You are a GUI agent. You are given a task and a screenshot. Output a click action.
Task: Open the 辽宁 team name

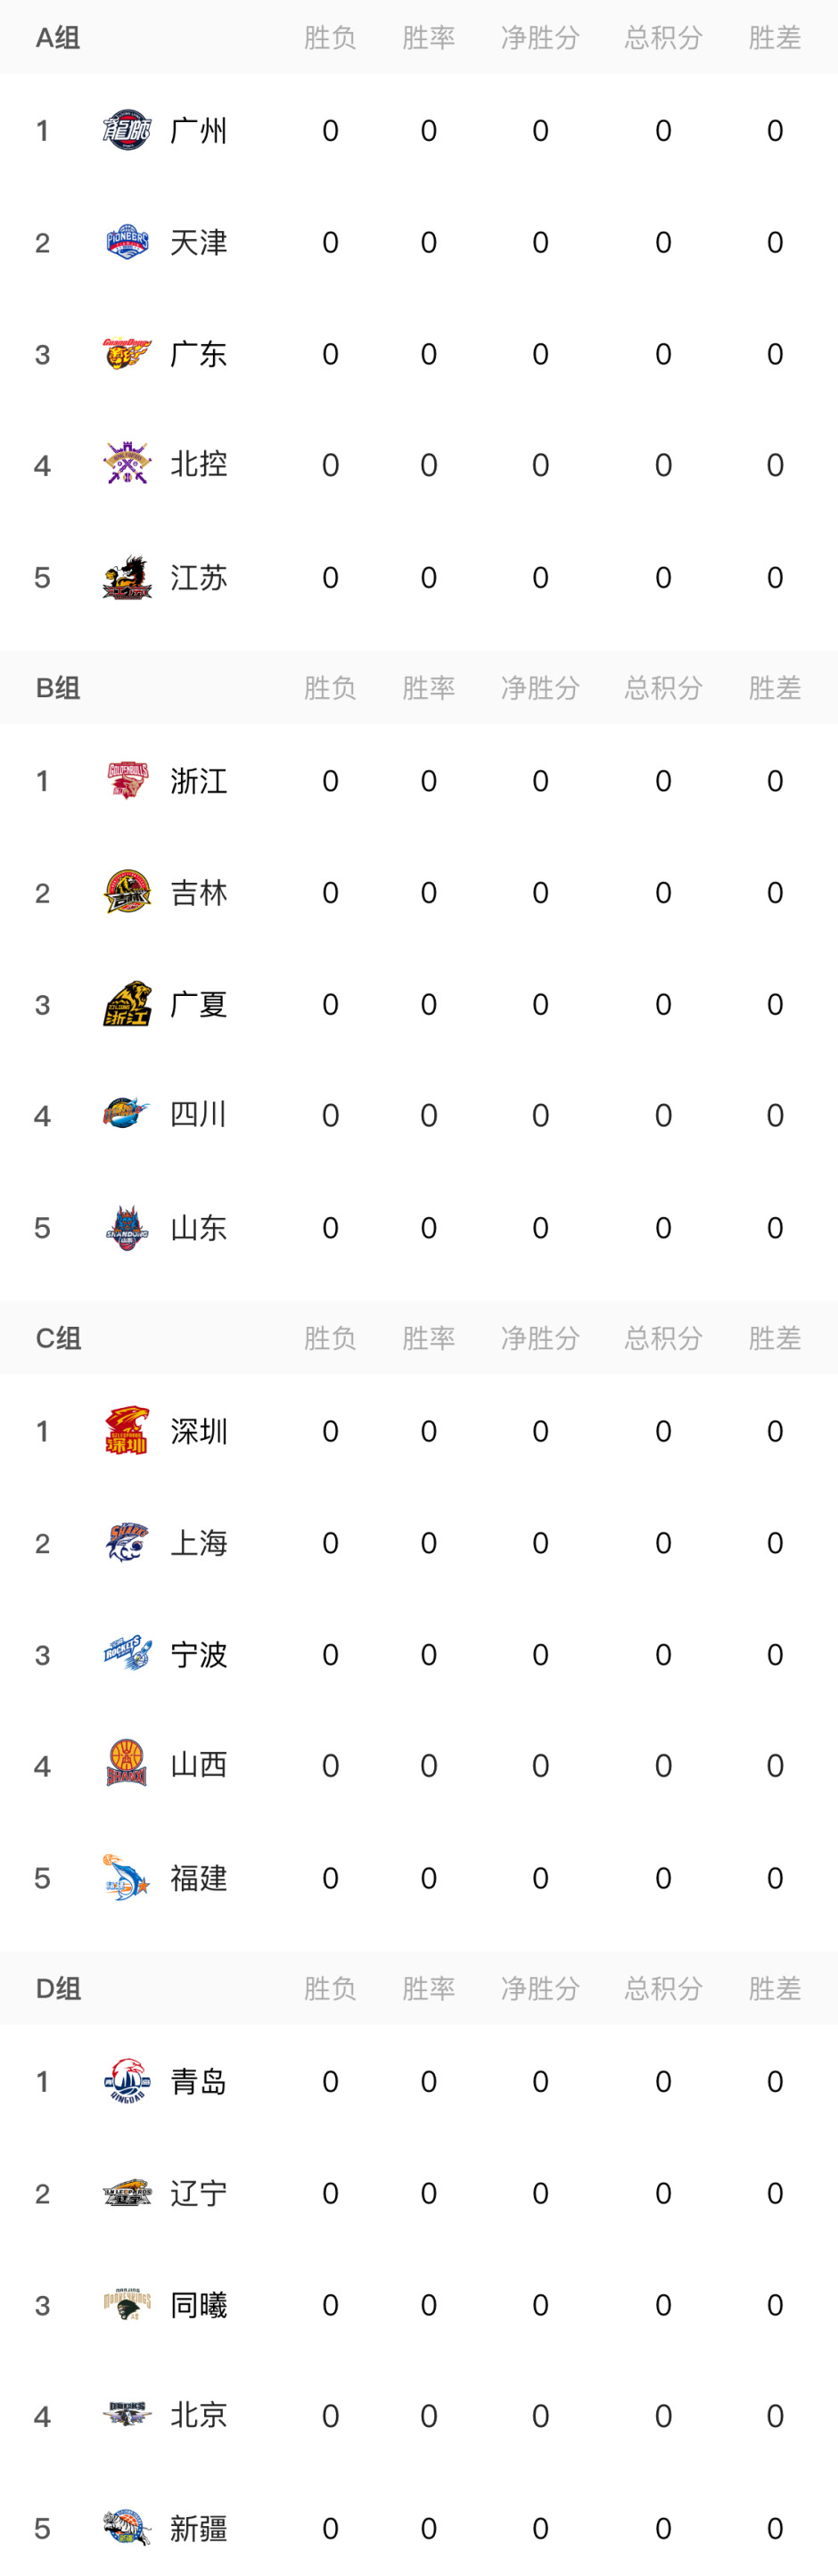[198, 2193]
